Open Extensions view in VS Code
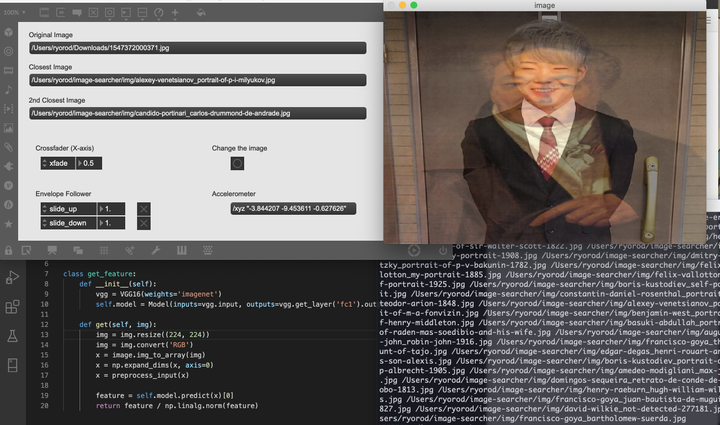The height and width of the screenshot is (425, 720). pos(12,307)
